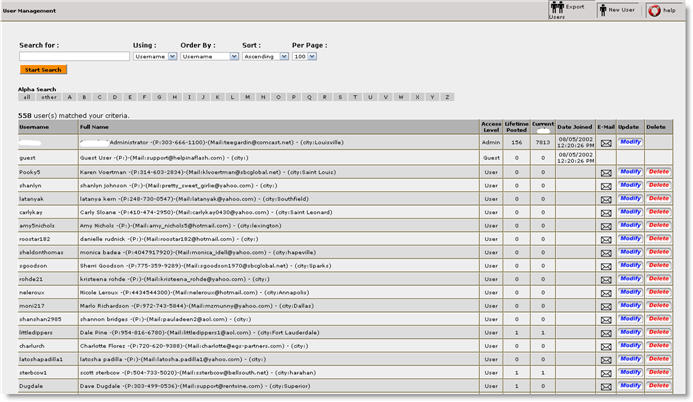Click Filter Alpha Search letter H
Screen dimensions: 693x402
[175, 97]
